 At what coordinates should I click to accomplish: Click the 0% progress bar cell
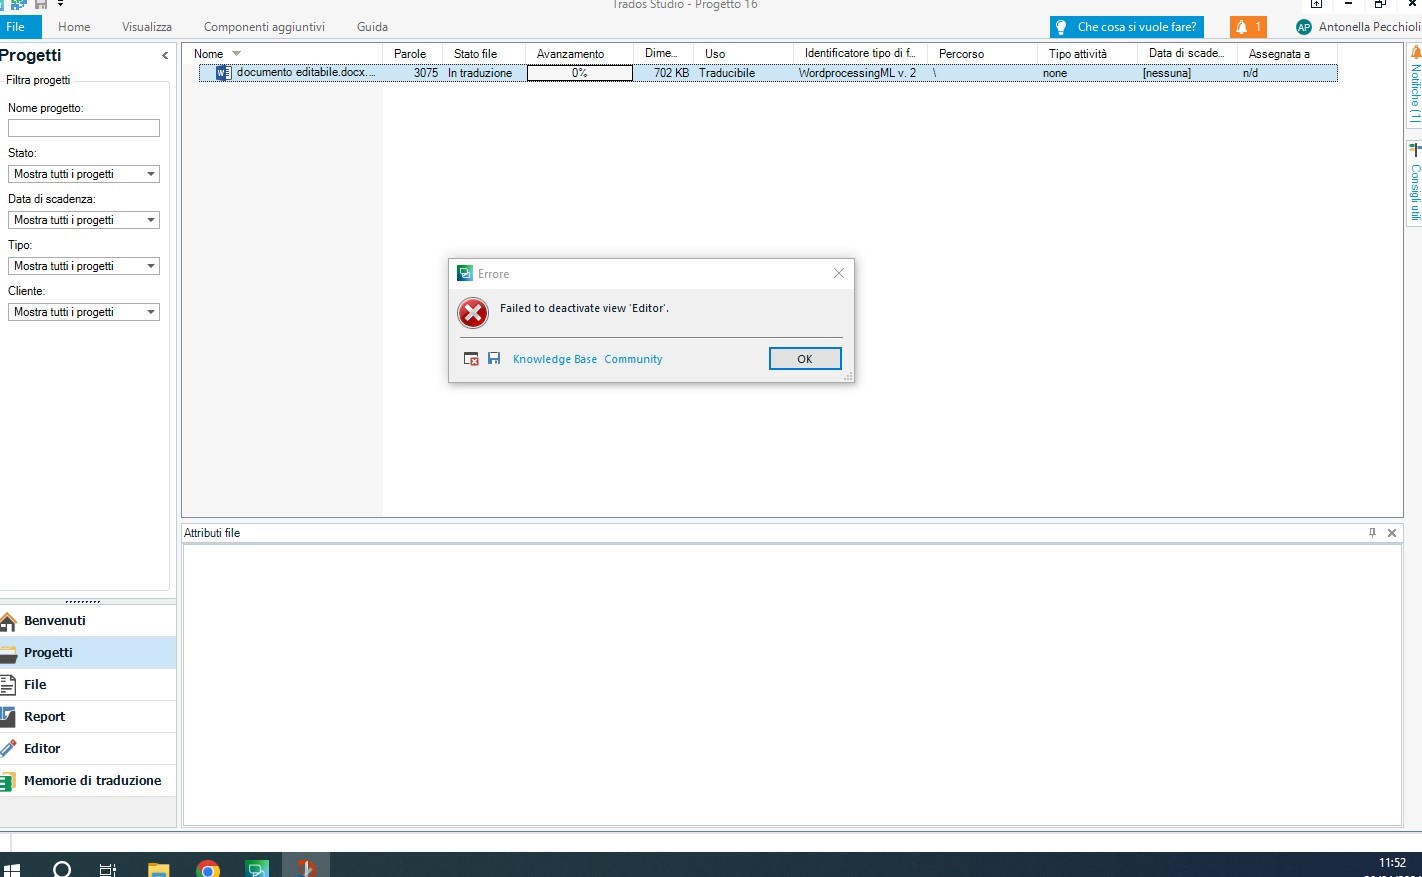tap(580, 73)
